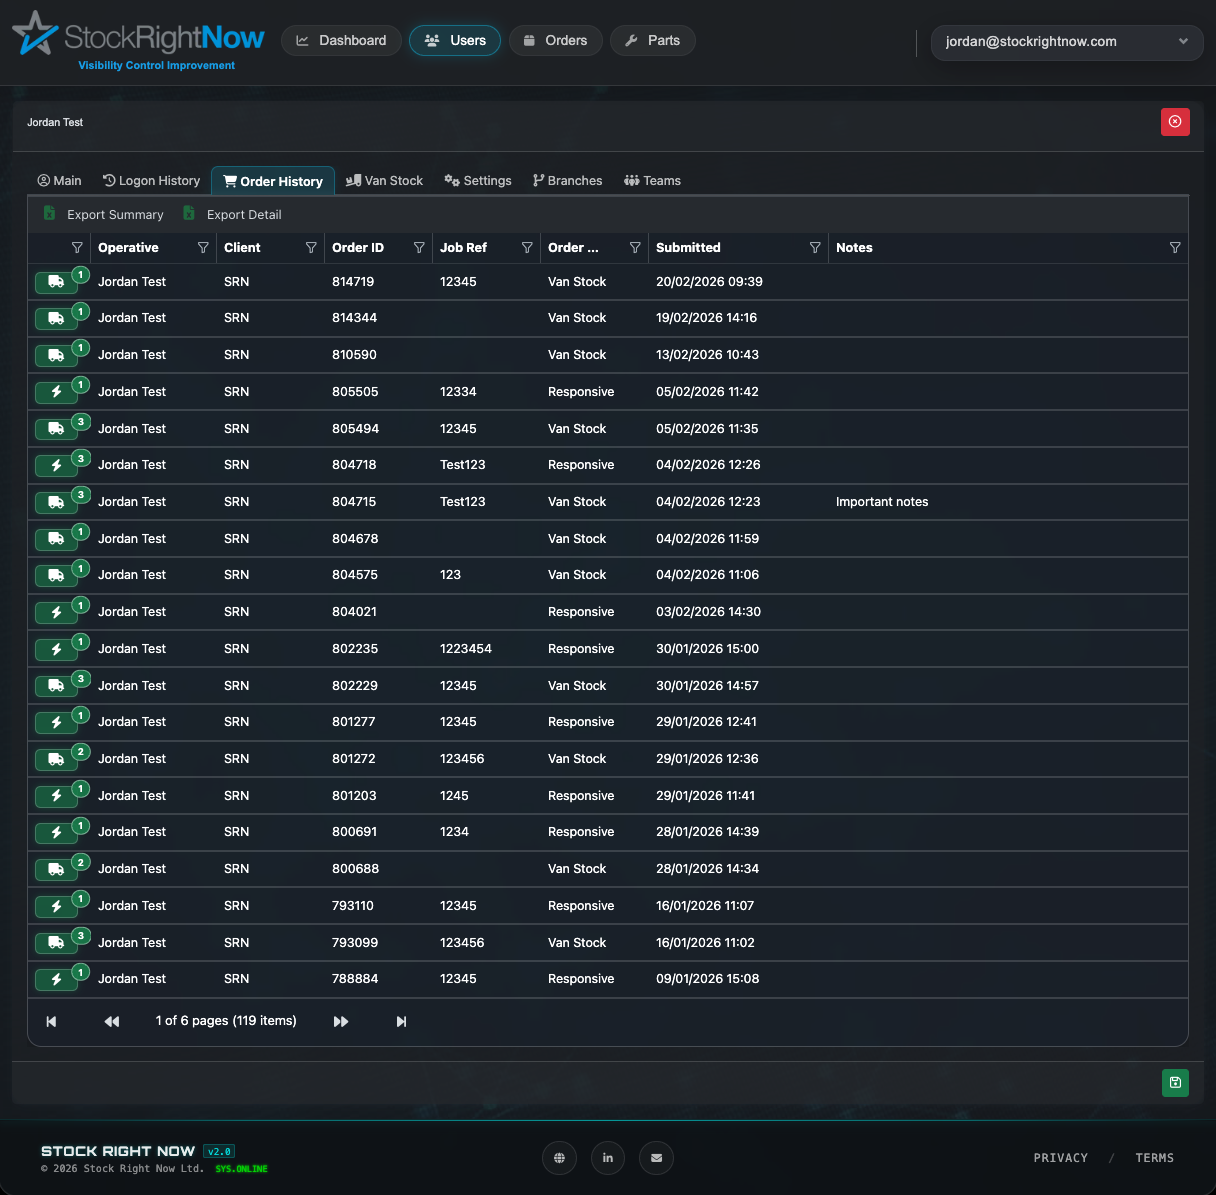This screenshot has height=1195, width=1216.
Task: Navigate to the Orders section
Action: coord(555,40)
